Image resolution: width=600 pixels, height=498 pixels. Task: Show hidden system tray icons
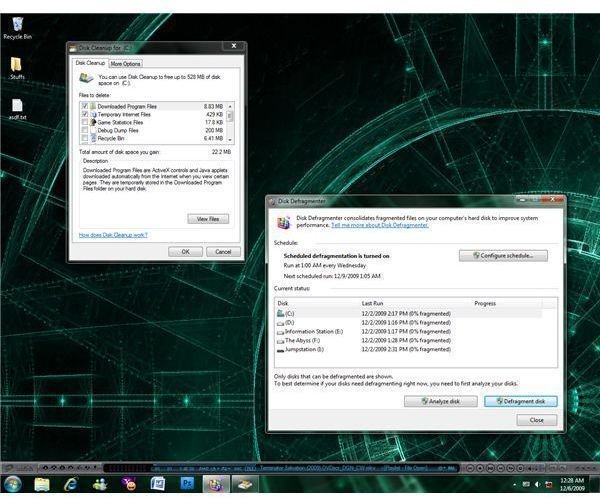[x=514, y=485]
